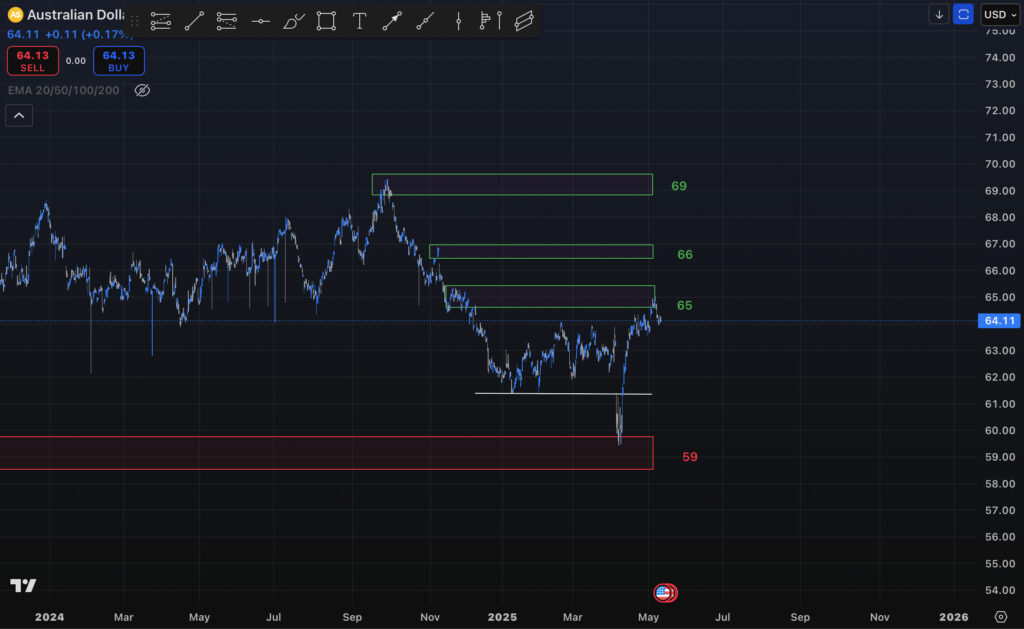Select the Trend Line tool
This screenshot has height=629, width=1024.
coord(194,21)
